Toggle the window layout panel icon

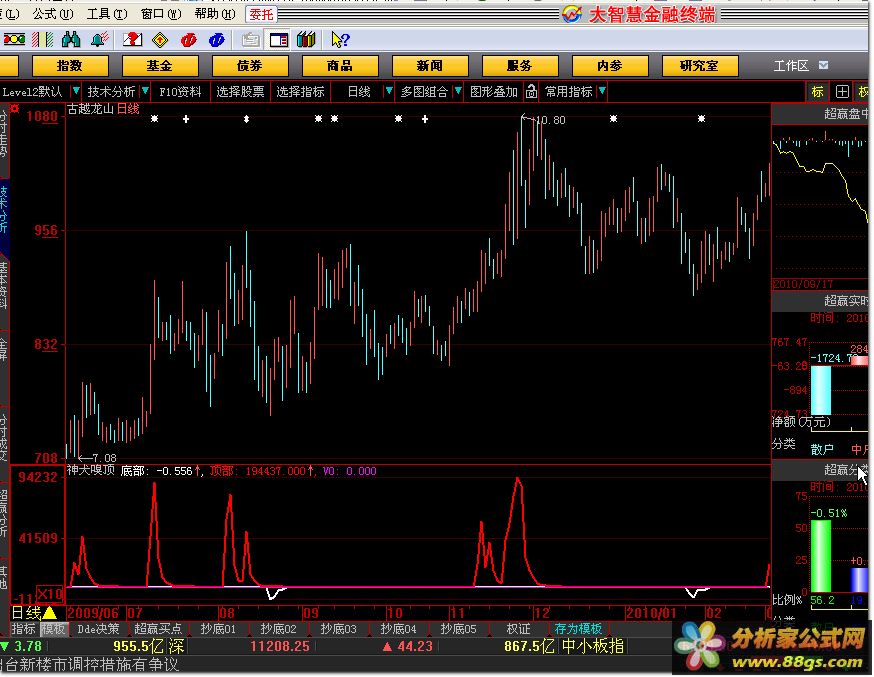[x=279, y=40]
